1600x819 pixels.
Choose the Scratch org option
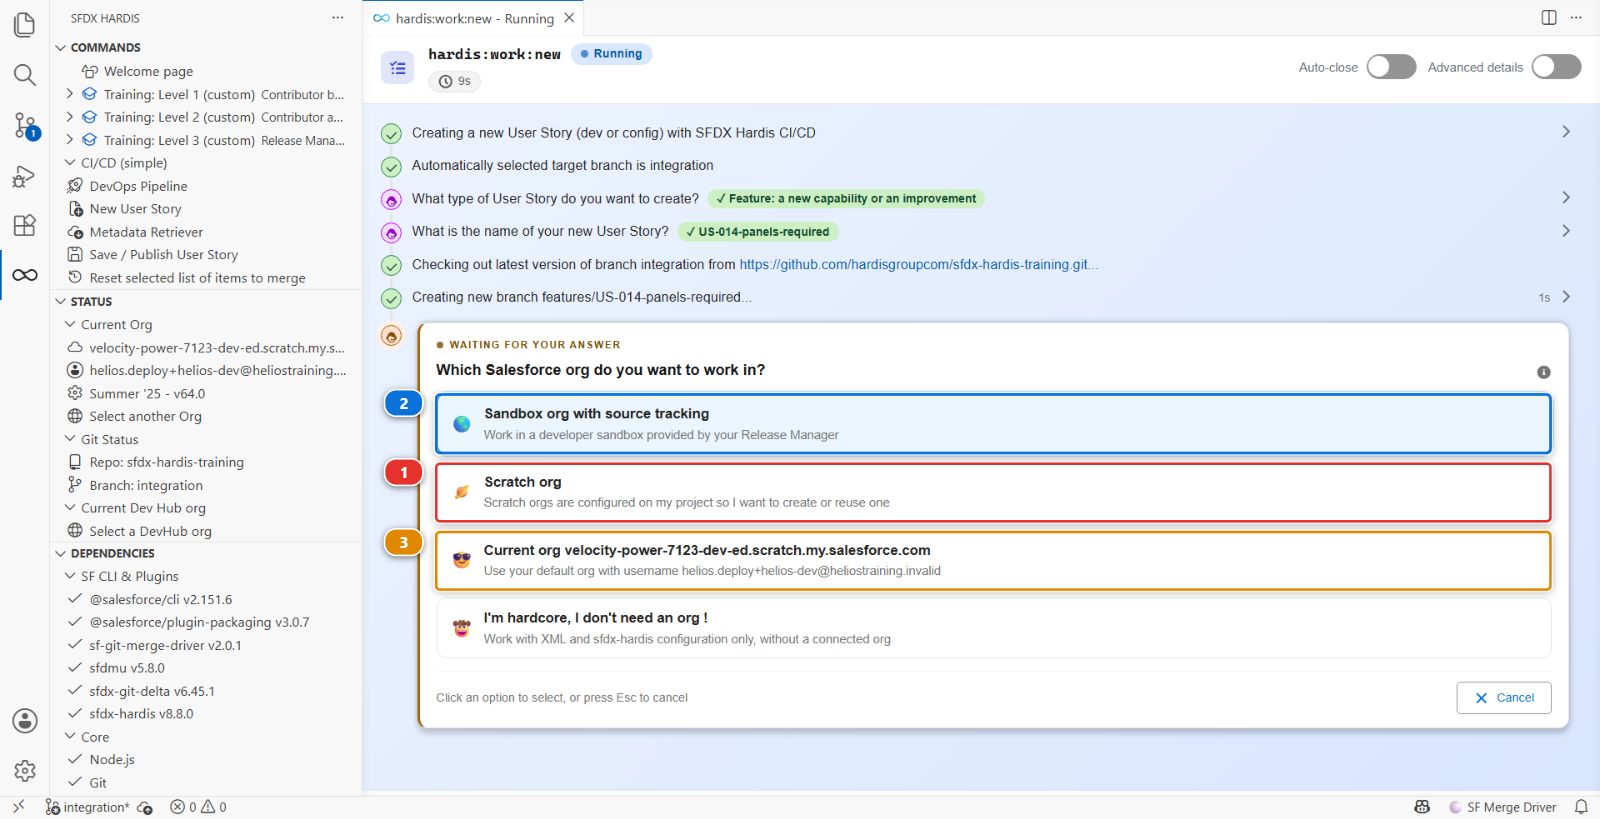pos(993,492)
